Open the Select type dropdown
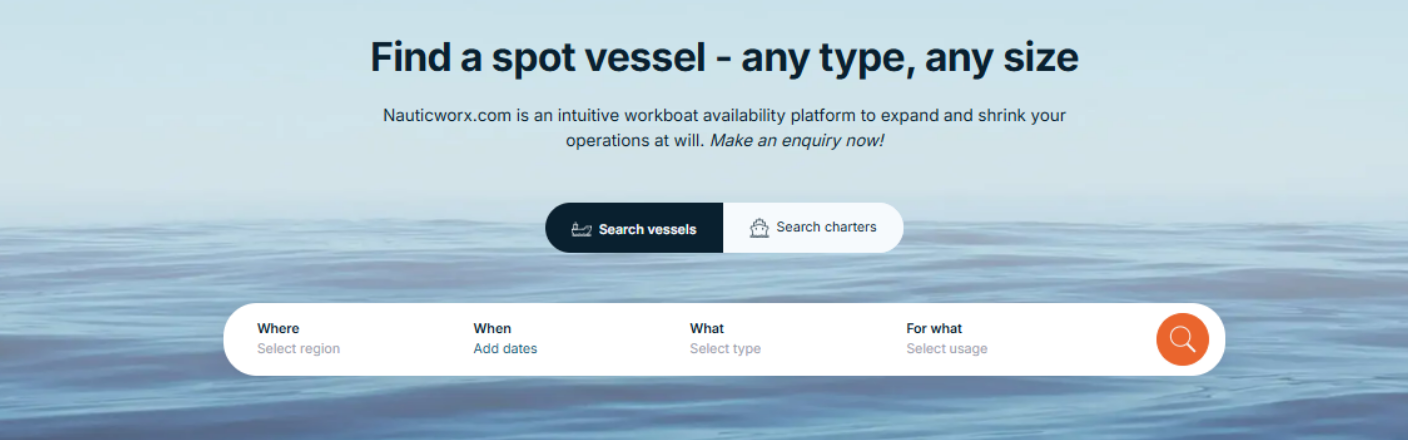 (x=725, y=349)
